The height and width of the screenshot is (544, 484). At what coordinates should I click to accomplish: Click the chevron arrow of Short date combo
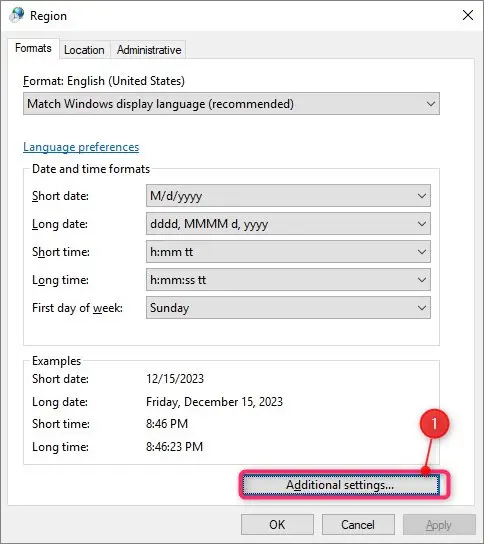tap(422, 196)
